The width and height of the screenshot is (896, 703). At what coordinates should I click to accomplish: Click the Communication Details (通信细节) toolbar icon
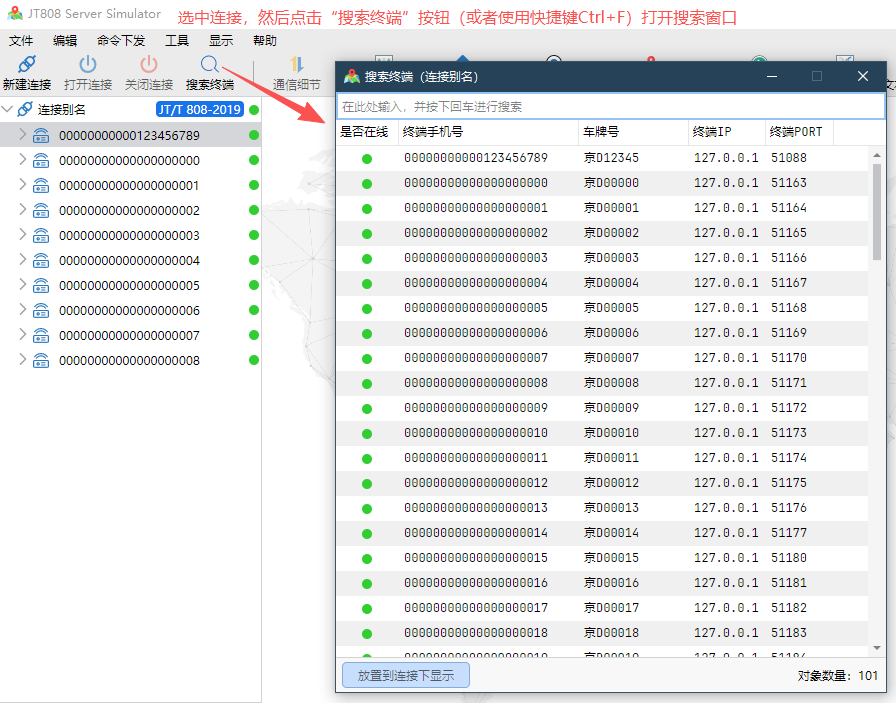[296, 65]
